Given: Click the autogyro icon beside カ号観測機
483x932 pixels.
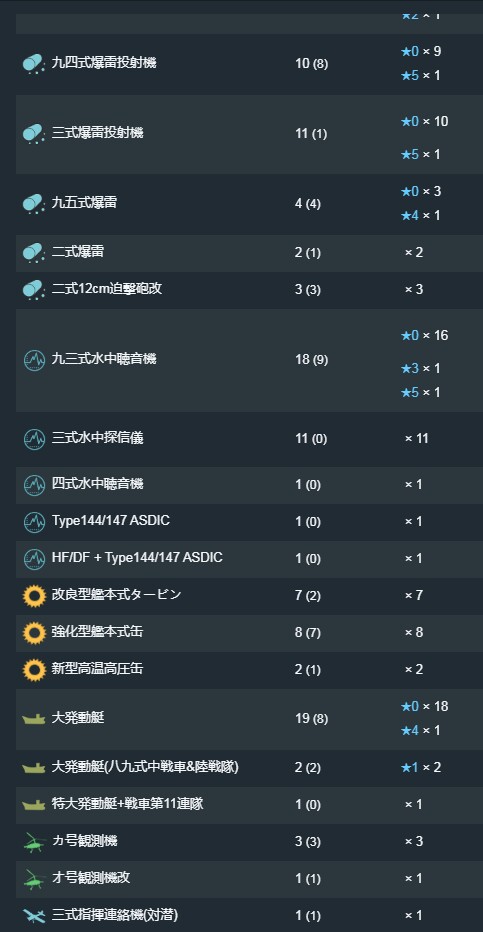Looking at the screenshot, I should coord(34,842).
